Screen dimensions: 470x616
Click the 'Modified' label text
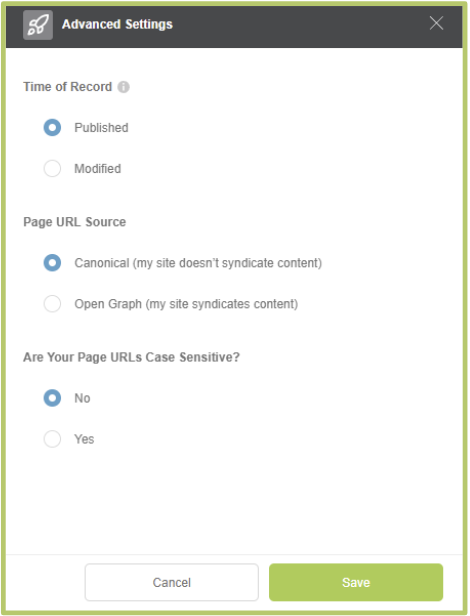98,169
